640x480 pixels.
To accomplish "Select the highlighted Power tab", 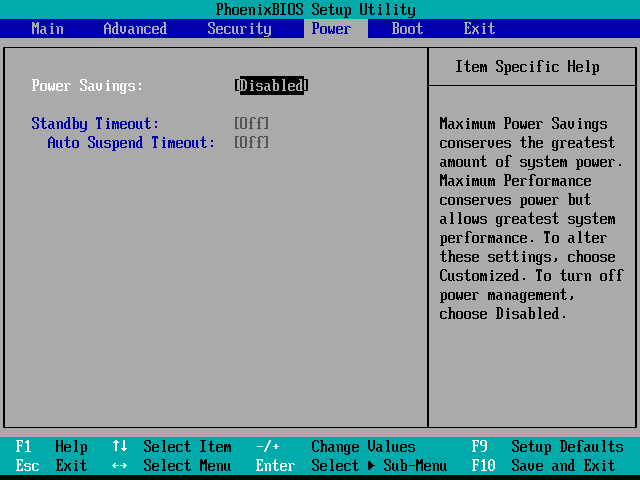I will pyautogui.click(x=331, y=29).
